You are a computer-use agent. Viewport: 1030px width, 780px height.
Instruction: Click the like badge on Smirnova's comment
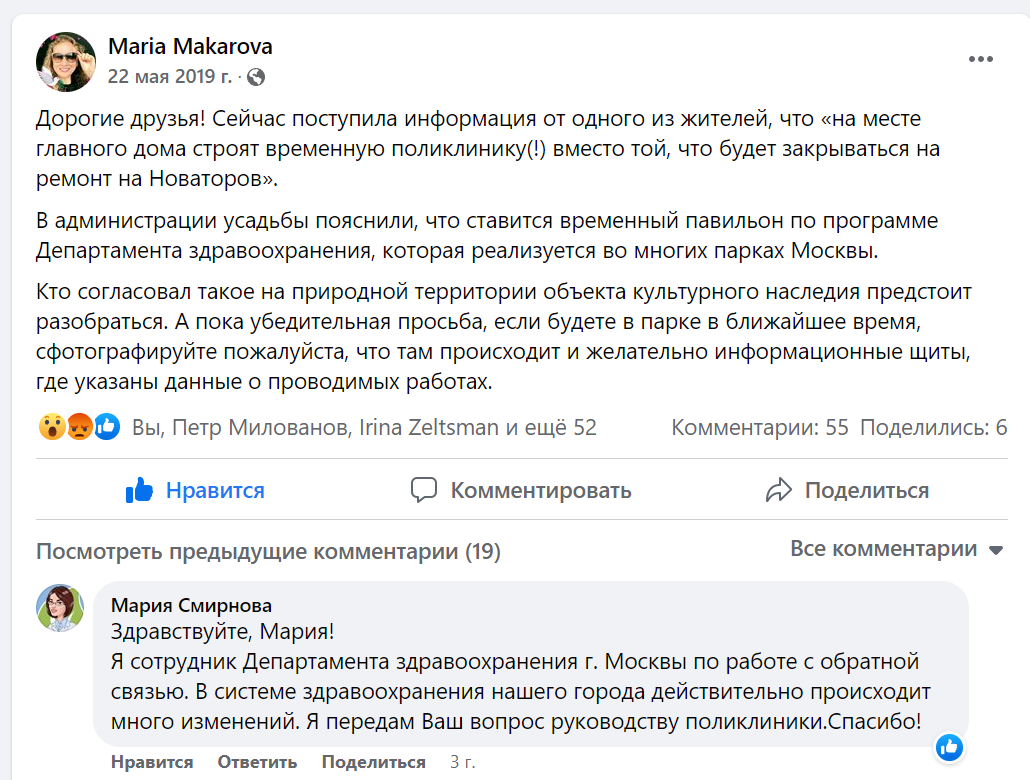tap(949, 746)
